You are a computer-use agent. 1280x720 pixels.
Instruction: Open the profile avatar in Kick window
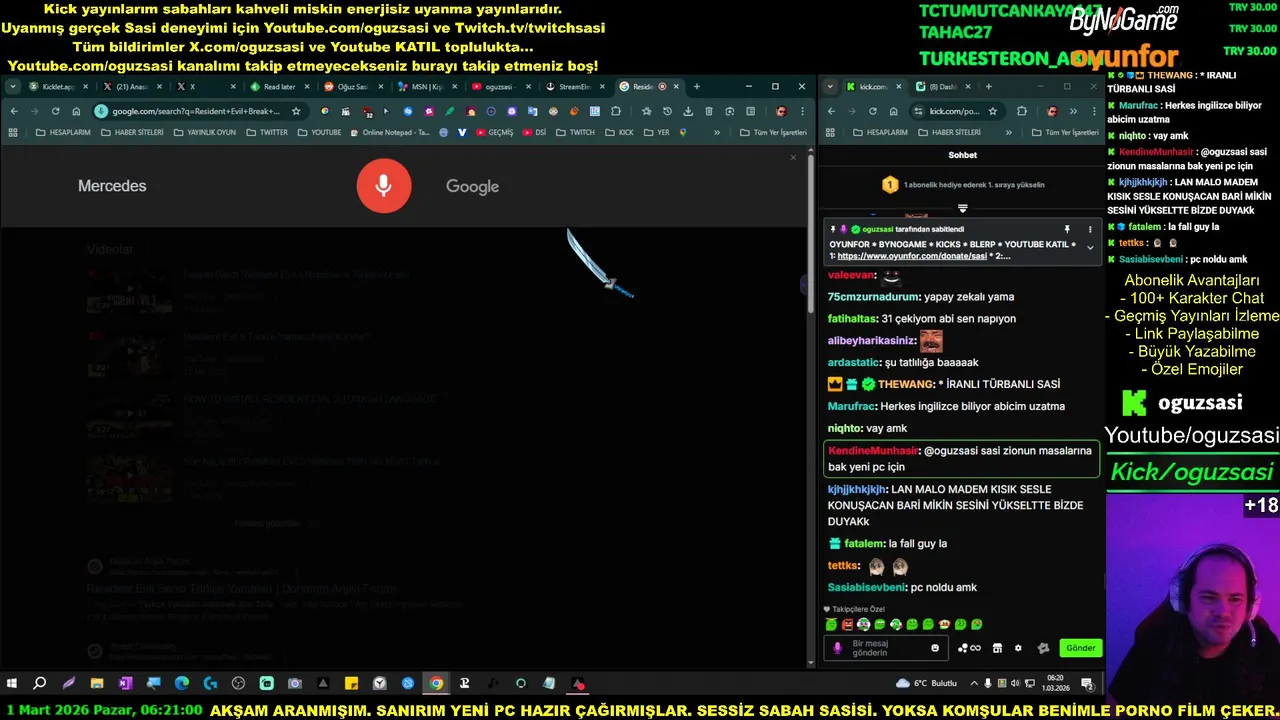click(x=1051, y=111)
